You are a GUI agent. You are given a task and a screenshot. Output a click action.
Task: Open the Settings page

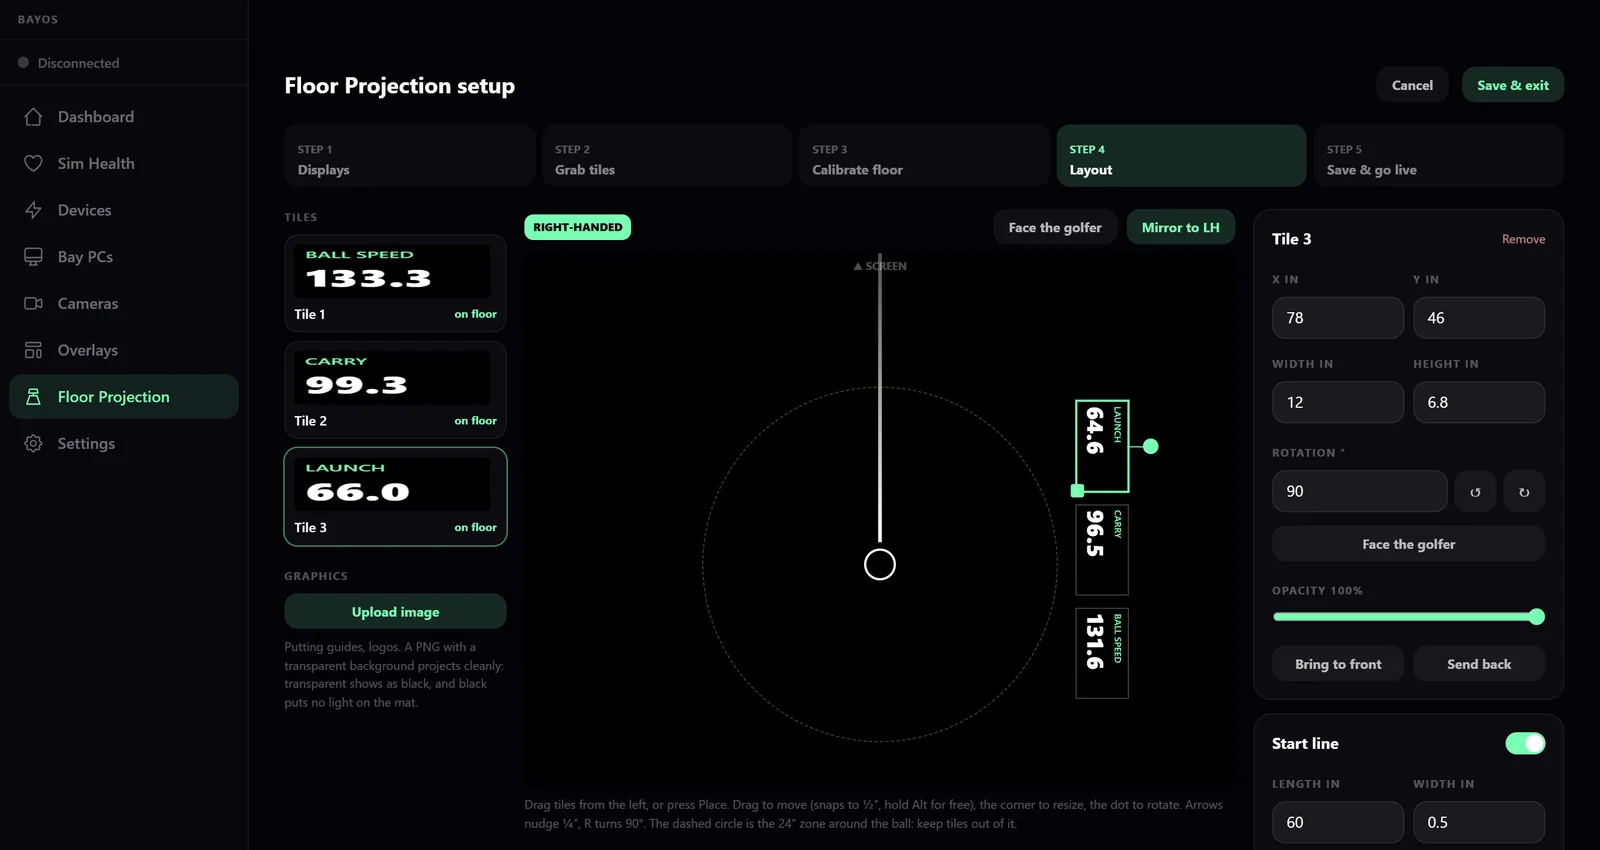pyautogui.click(x=124, y=443)
